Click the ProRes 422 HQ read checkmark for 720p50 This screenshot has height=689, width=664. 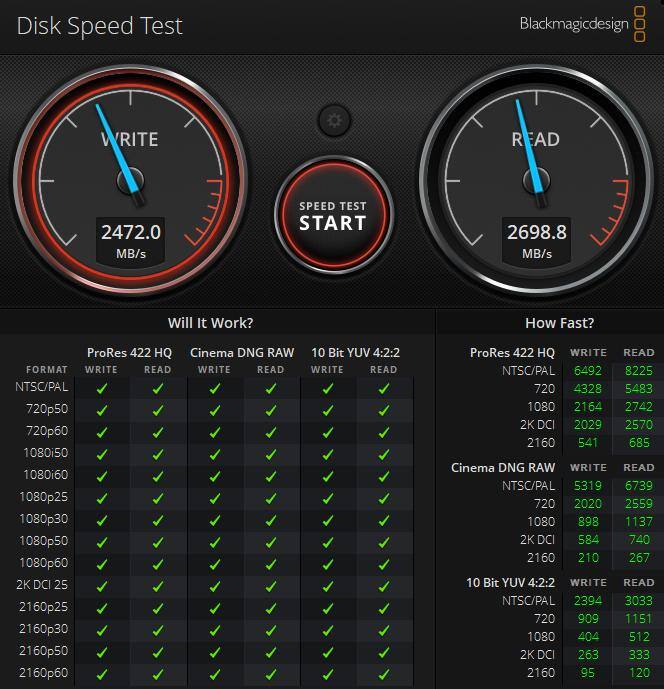coord(157,408)
